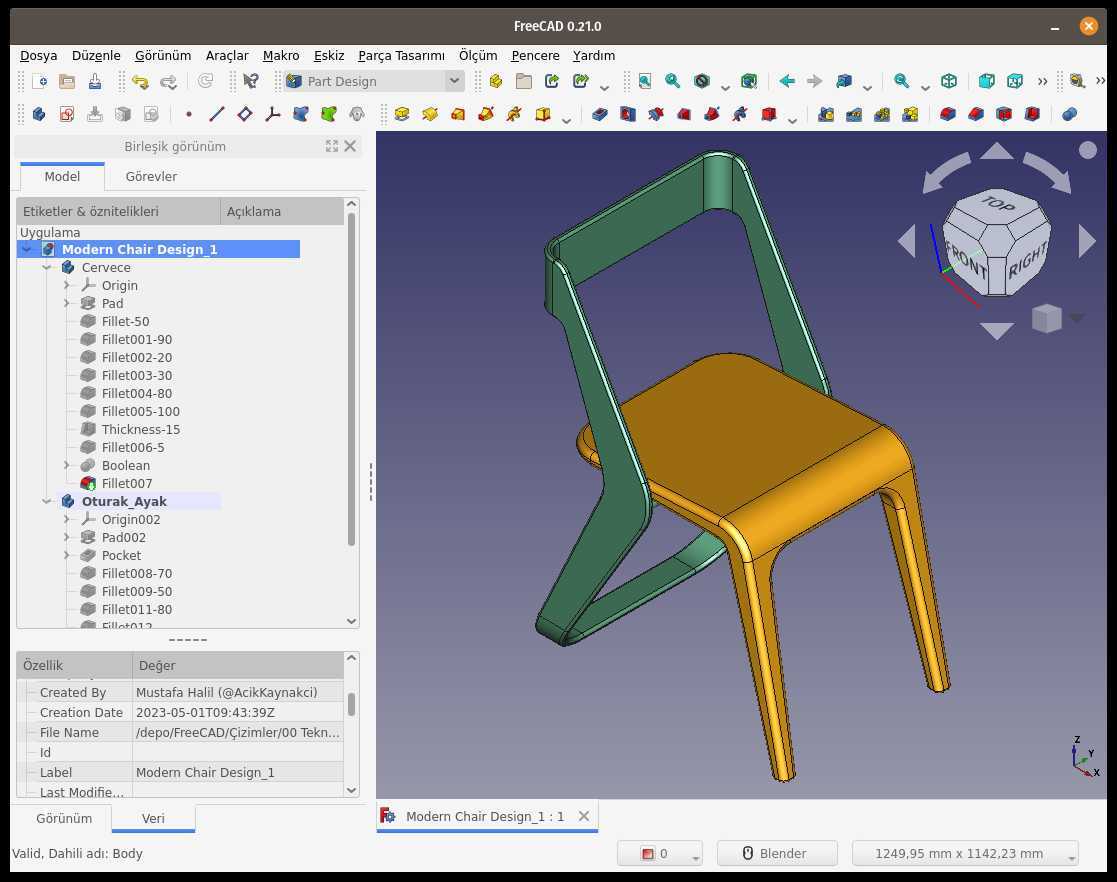Click the Blender navigation style button
The height and width of the screenshot is (882, 1117).
pyautogui.click(x=776, y=854)
